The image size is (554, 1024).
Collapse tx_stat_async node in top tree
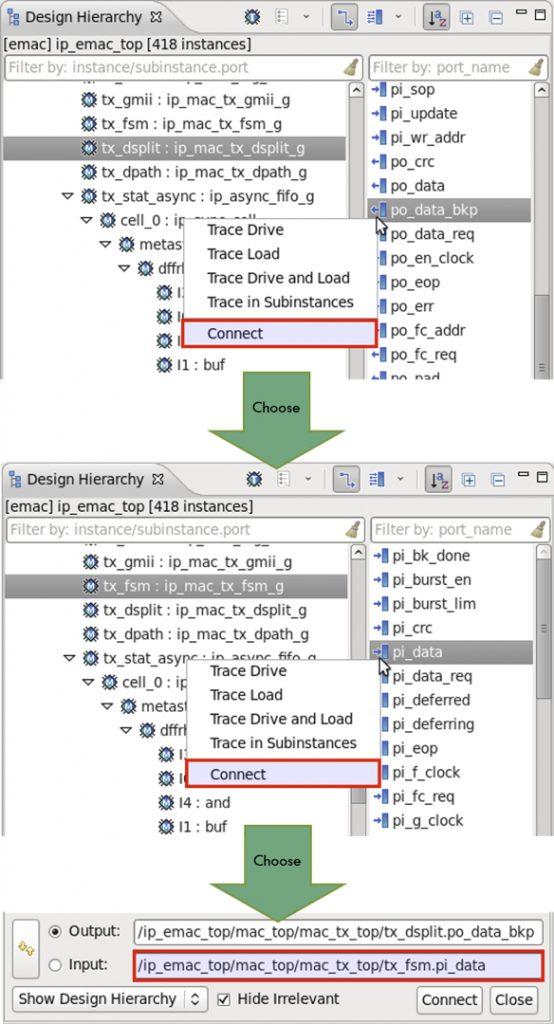pyautogui.click(x=65, y=196)
